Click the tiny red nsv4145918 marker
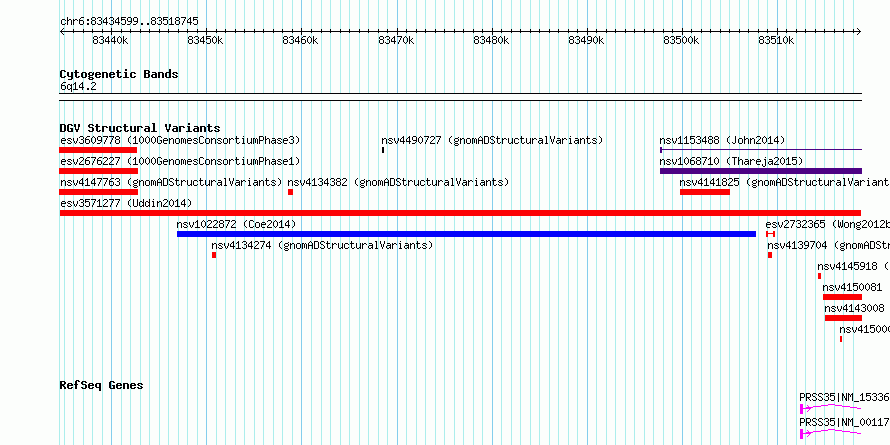This screenshot has height=445, width=890. point(819,276)
